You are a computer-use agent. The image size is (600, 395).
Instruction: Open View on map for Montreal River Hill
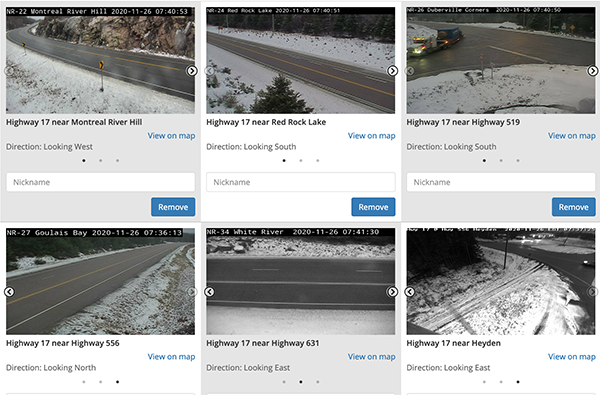[171, 135]
